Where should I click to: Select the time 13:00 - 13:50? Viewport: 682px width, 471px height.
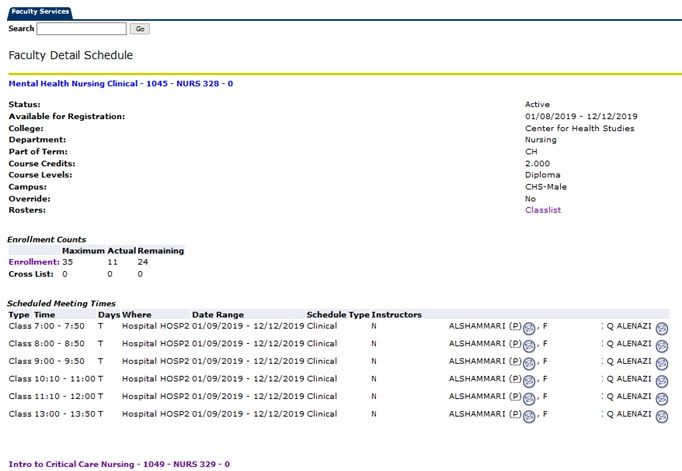pos(65,414)
